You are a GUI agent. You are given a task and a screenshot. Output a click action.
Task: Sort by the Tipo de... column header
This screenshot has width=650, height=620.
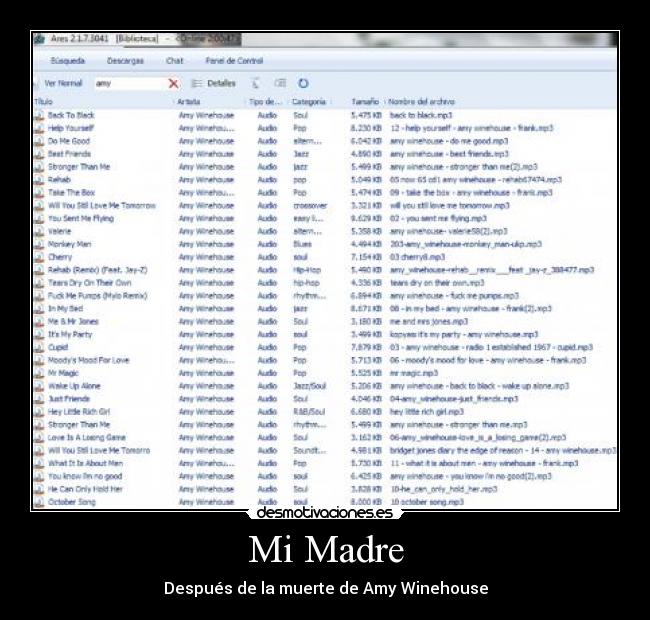[266, 102]
